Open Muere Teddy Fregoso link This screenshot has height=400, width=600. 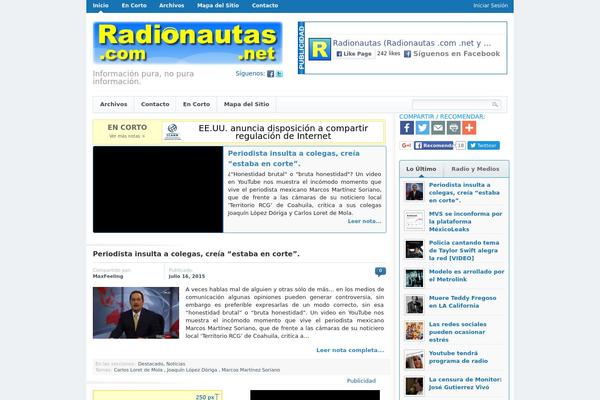462,302
